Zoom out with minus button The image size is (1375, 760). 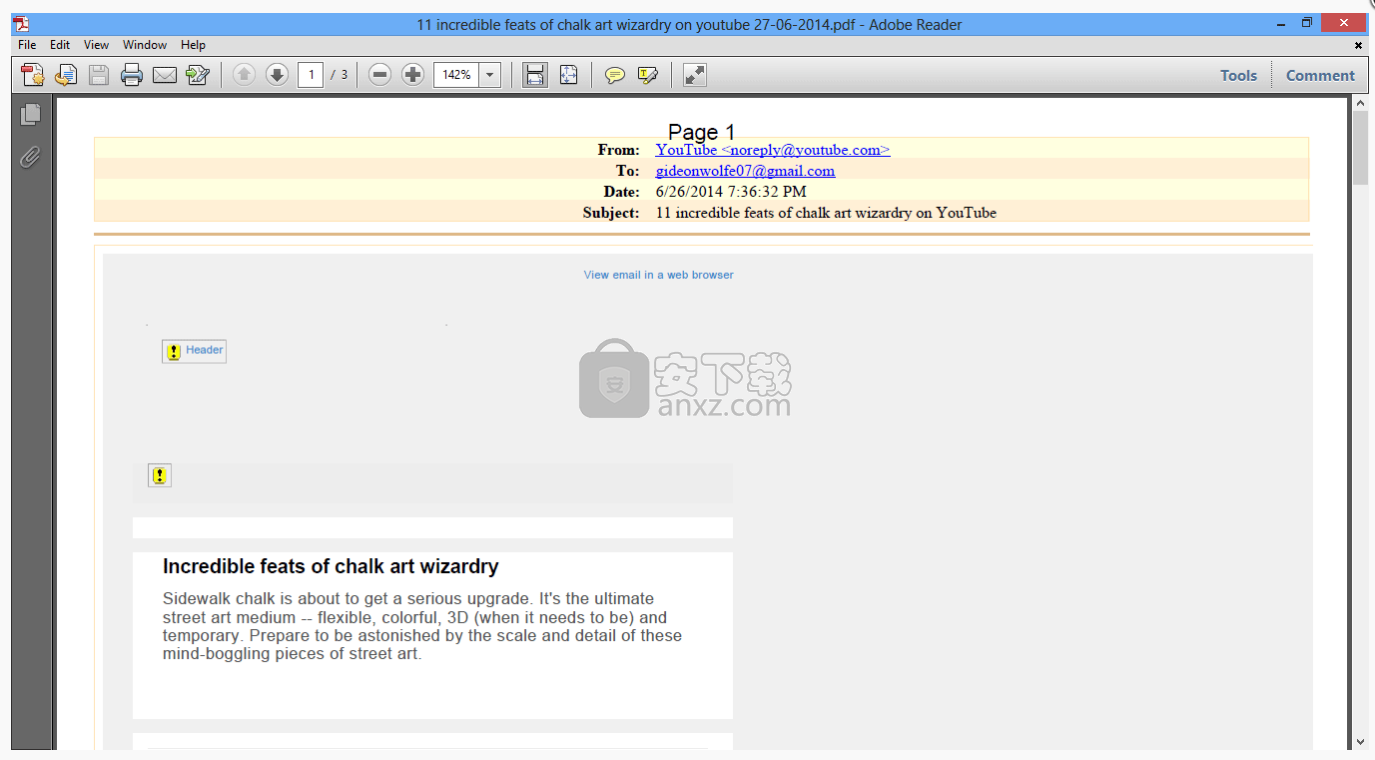pos(380,74)
